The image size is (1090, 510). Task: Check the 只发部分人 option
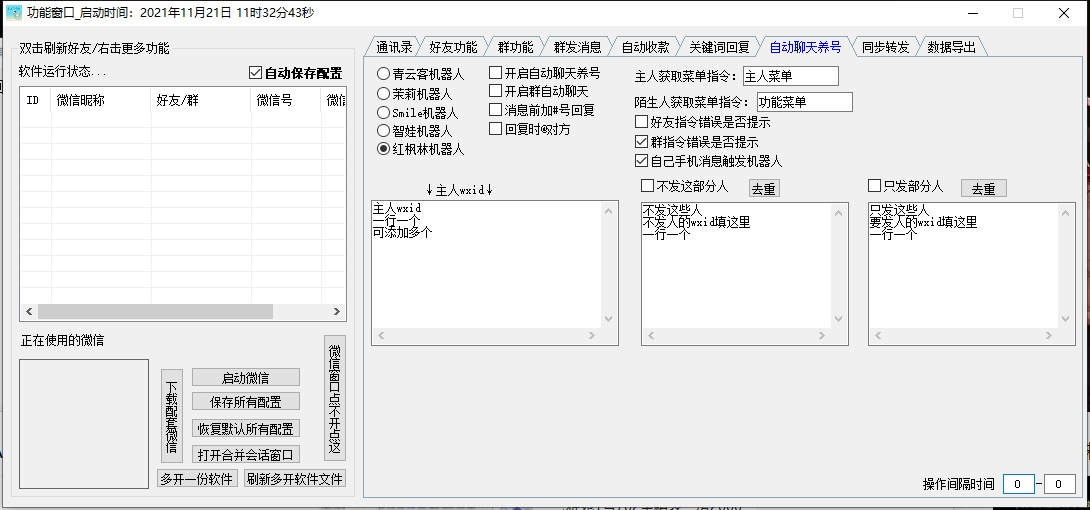pos(875,186)
